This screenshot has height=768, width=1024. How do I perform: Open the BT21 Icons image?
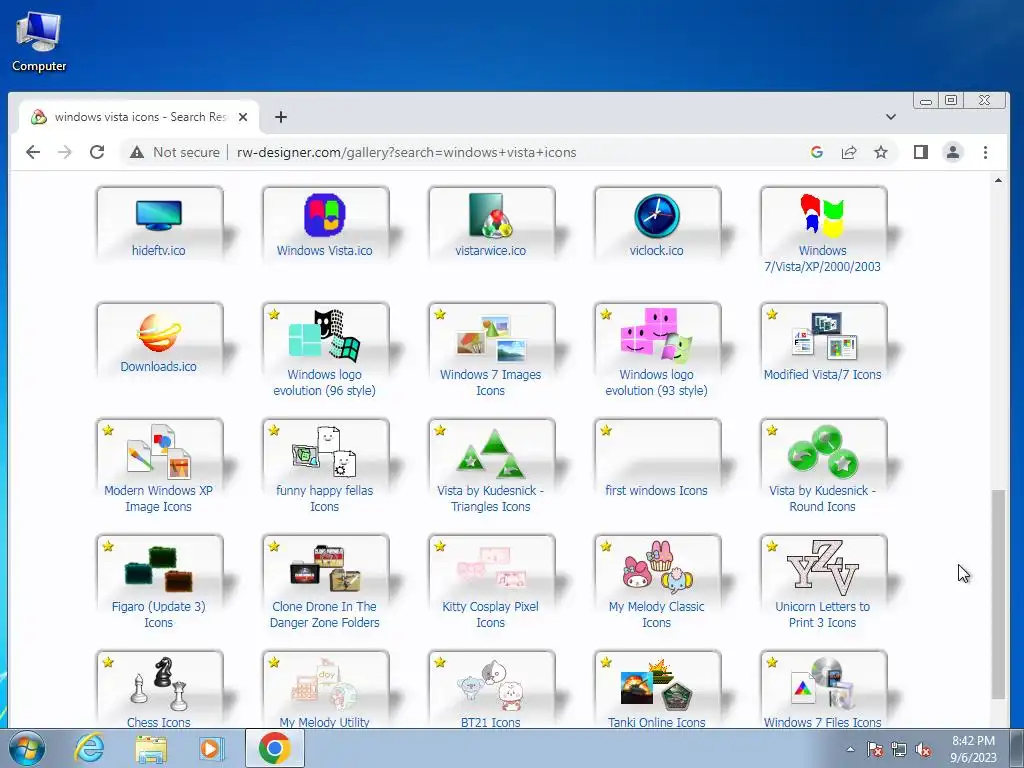(x=490, y=685)
